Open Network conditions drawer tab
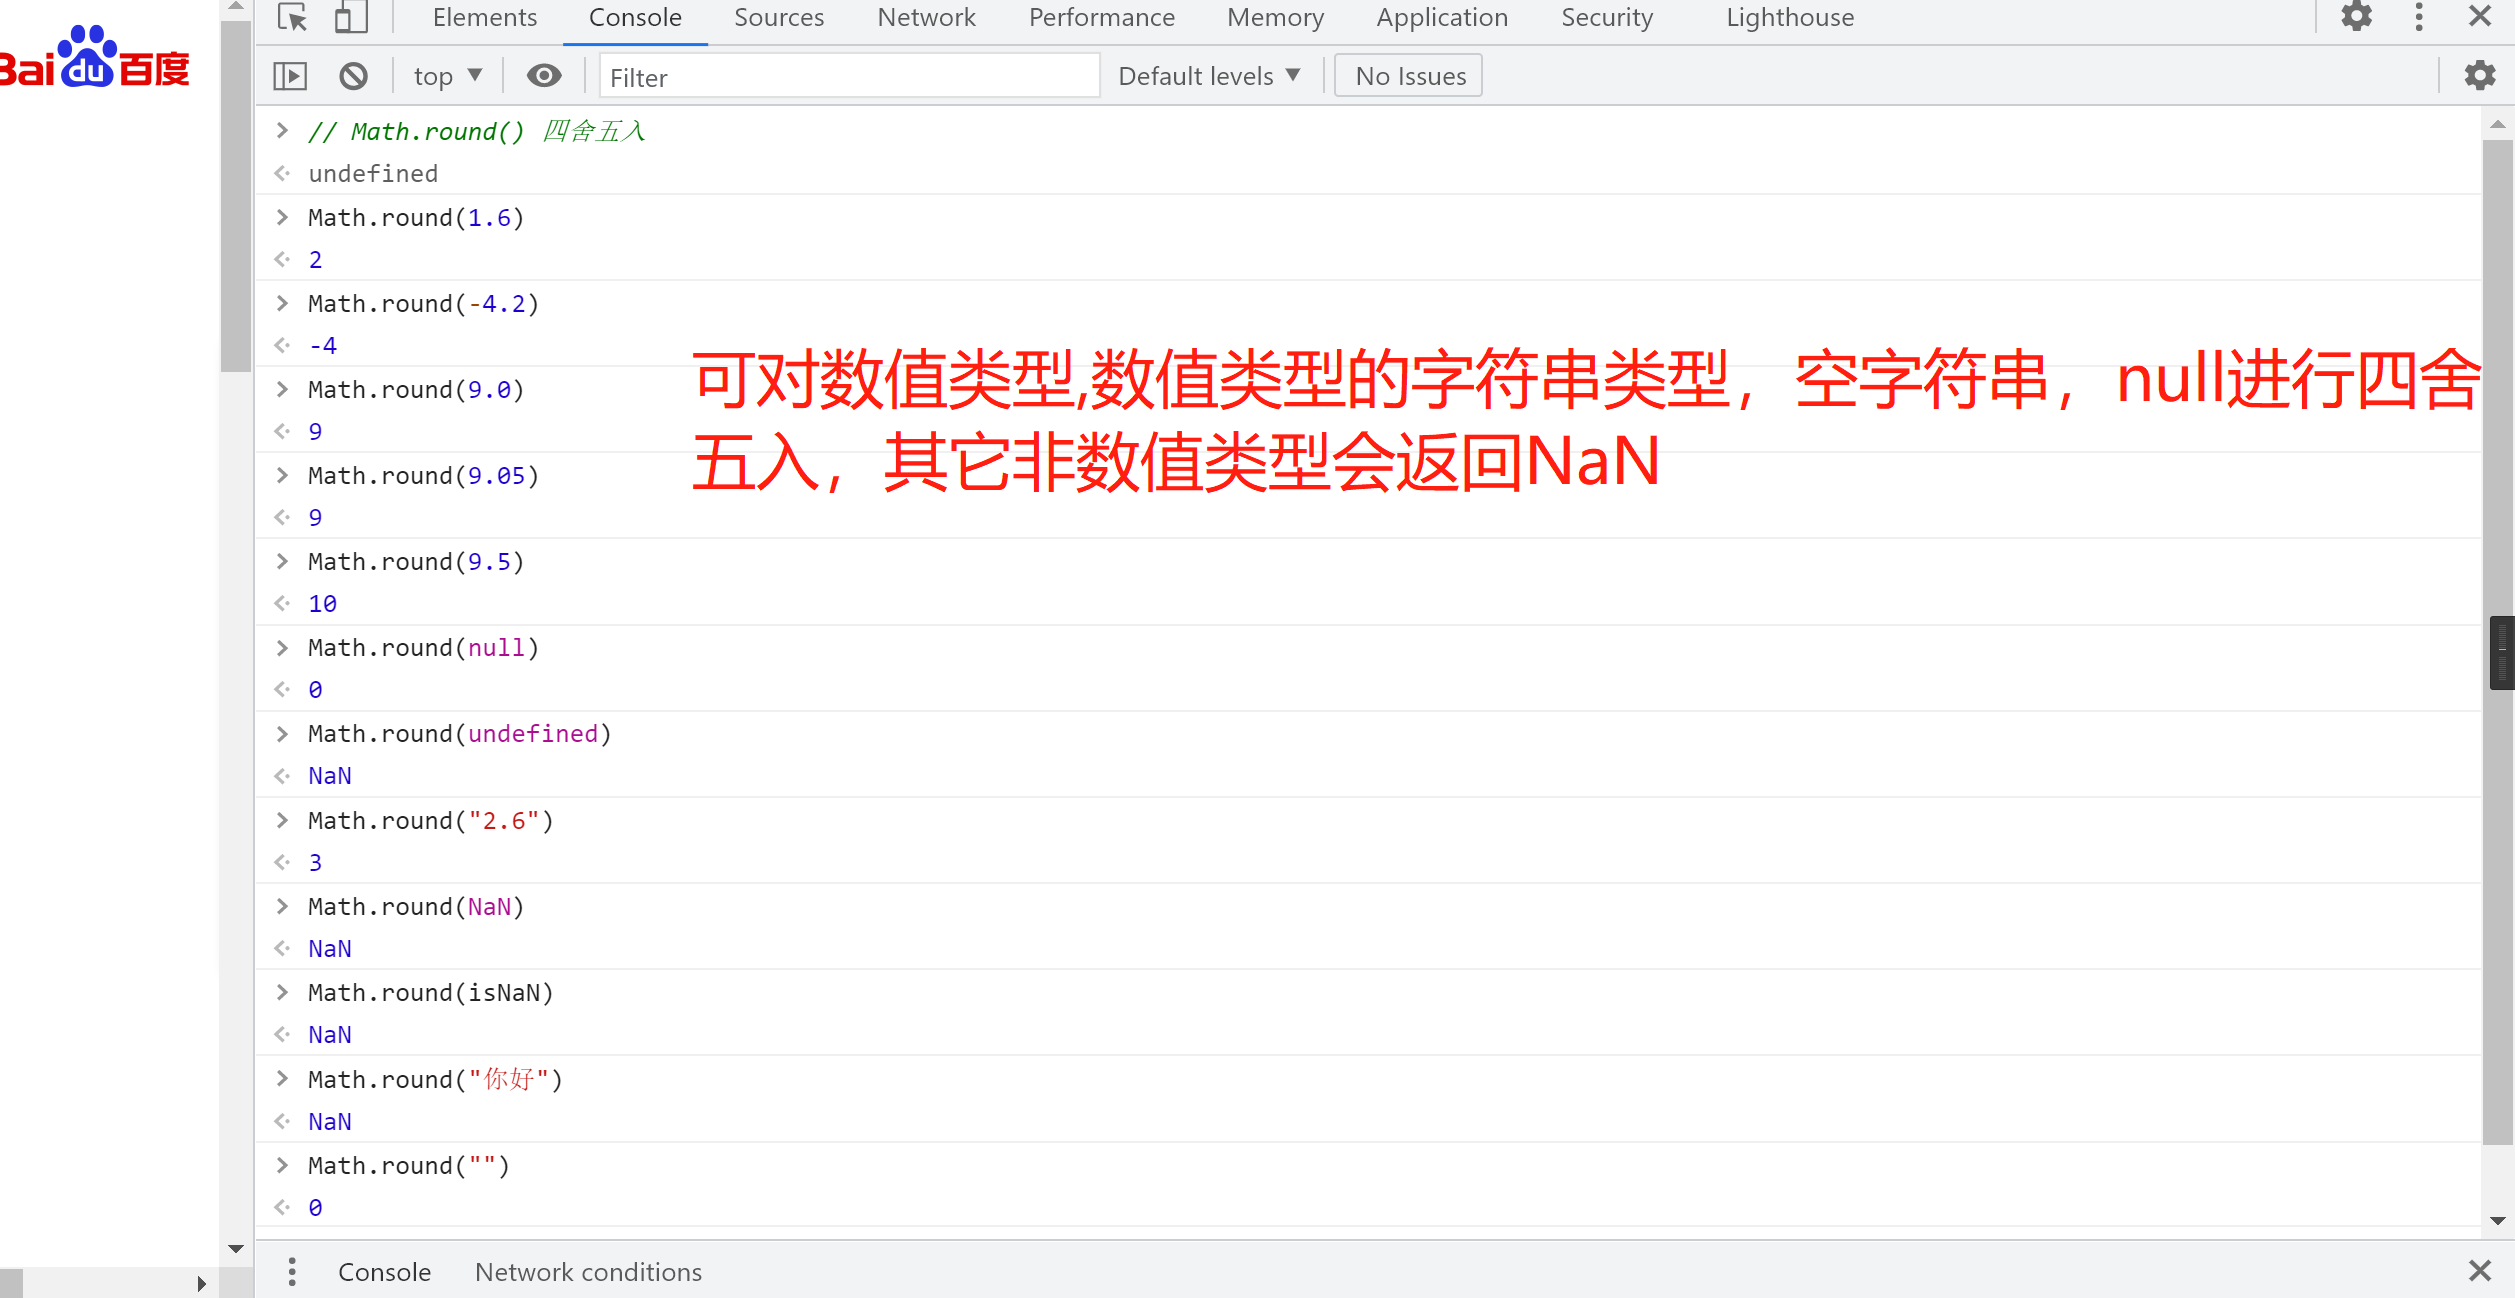 [588, 1272]
